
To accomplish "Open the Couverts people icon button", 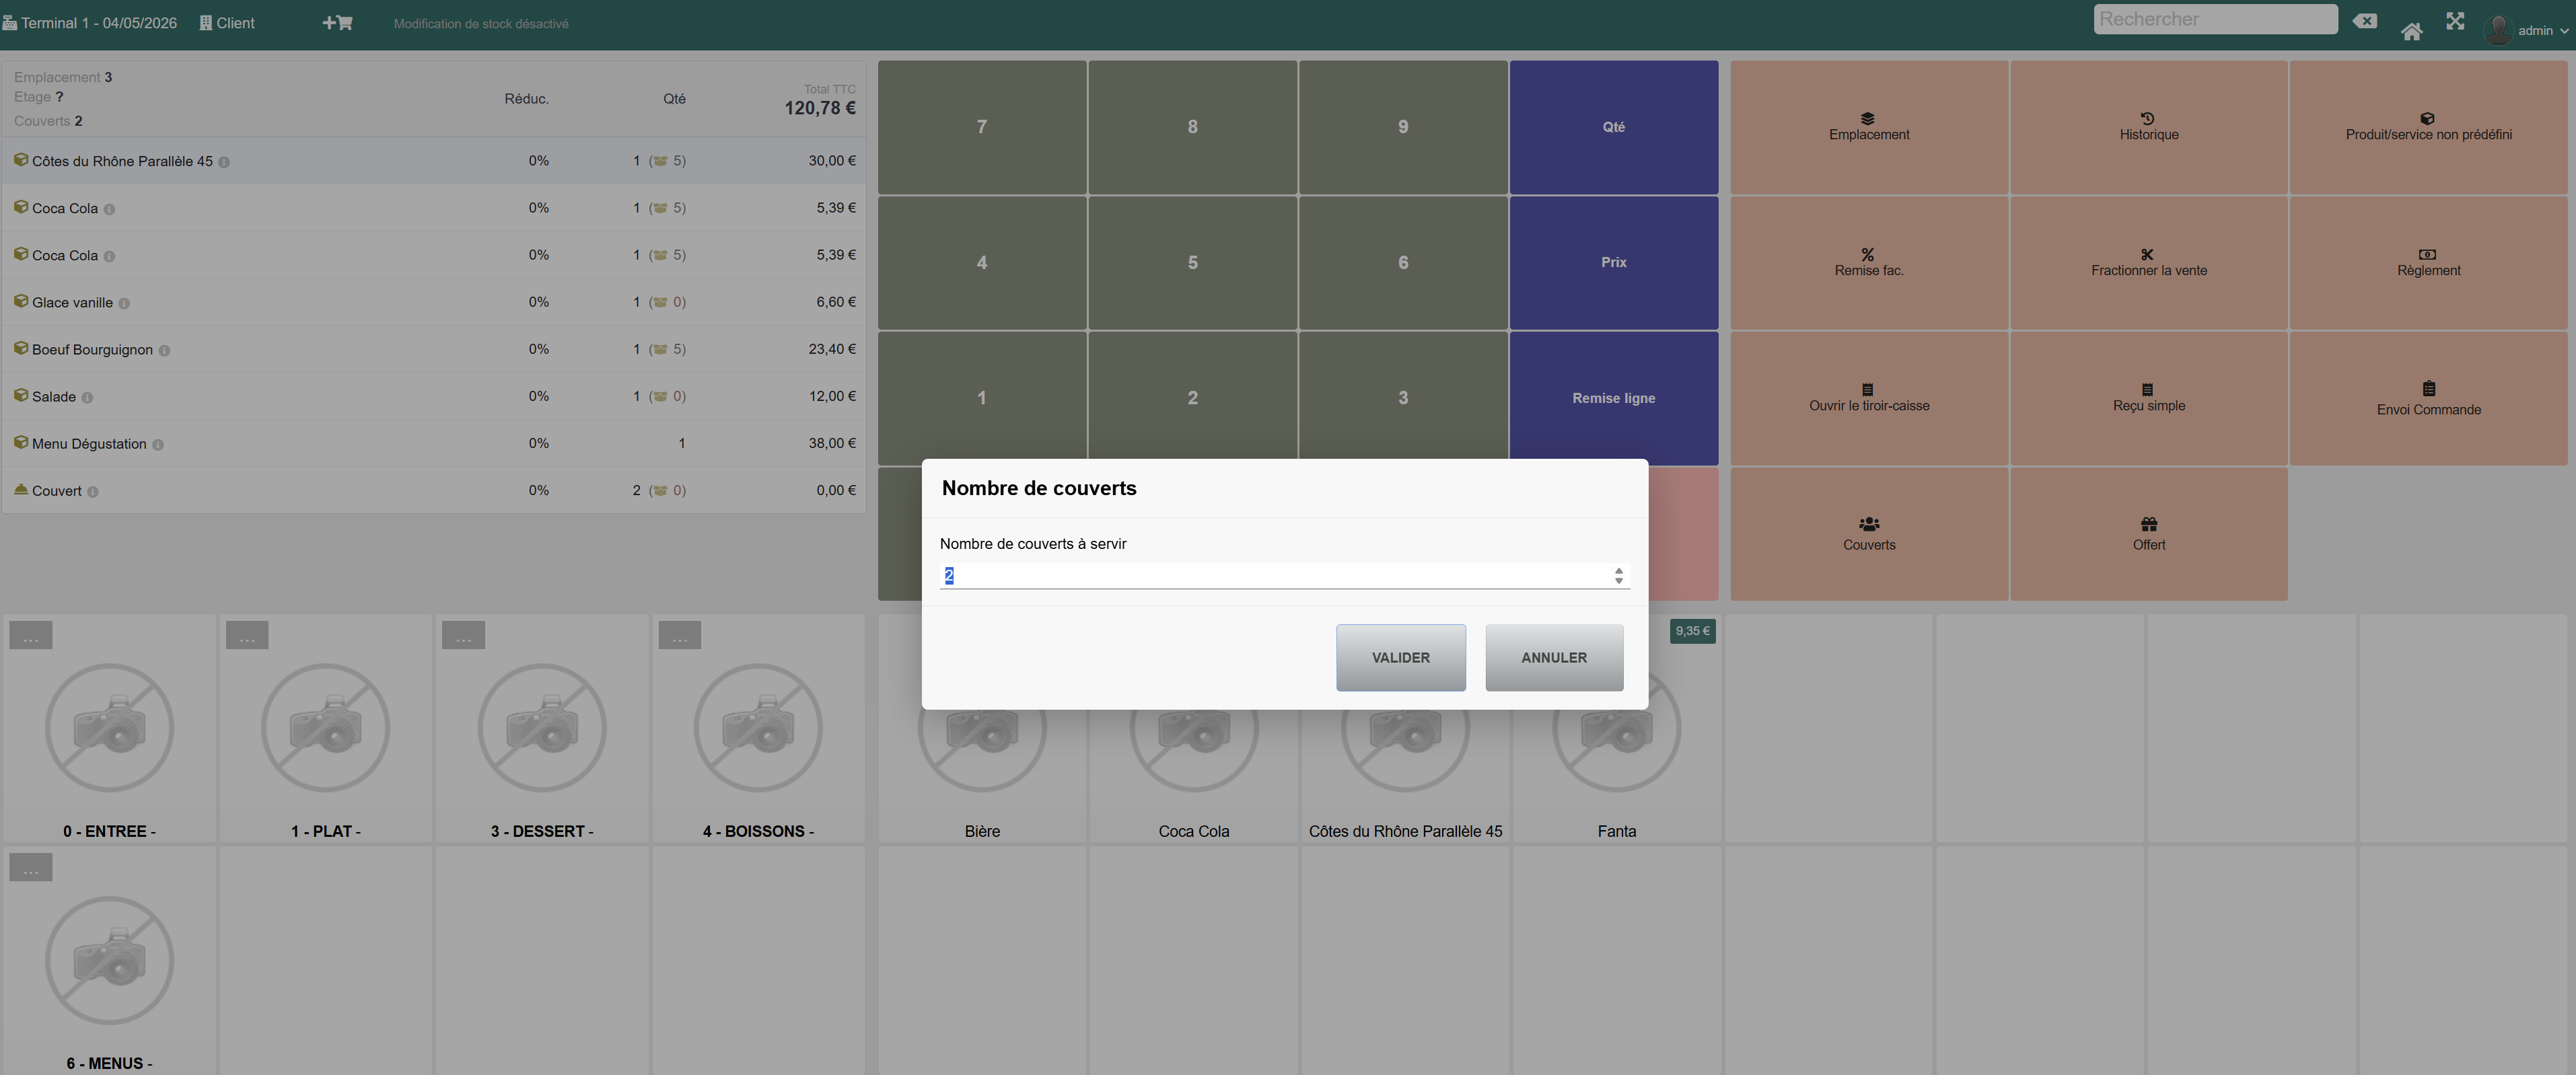I will coord(1868,534).
